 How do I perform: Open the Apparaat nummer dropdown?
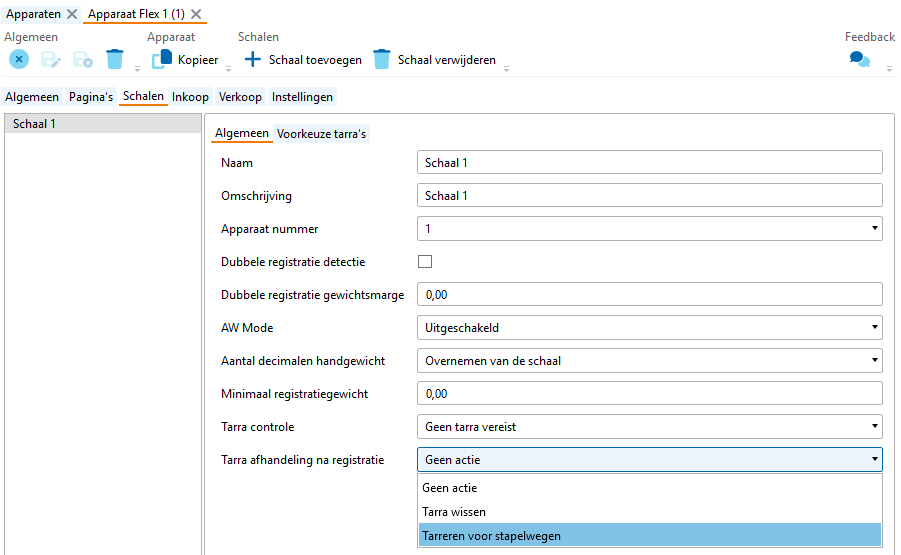click(x=874, y=228)
